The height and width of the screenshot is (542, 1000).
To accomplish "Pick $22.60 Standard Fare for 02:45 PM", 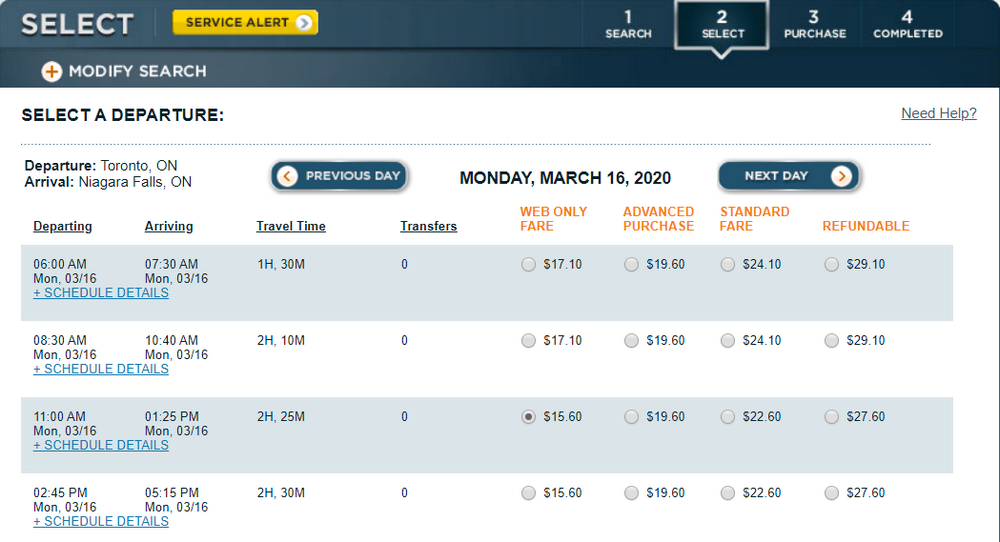I will (x=727, y=493).
